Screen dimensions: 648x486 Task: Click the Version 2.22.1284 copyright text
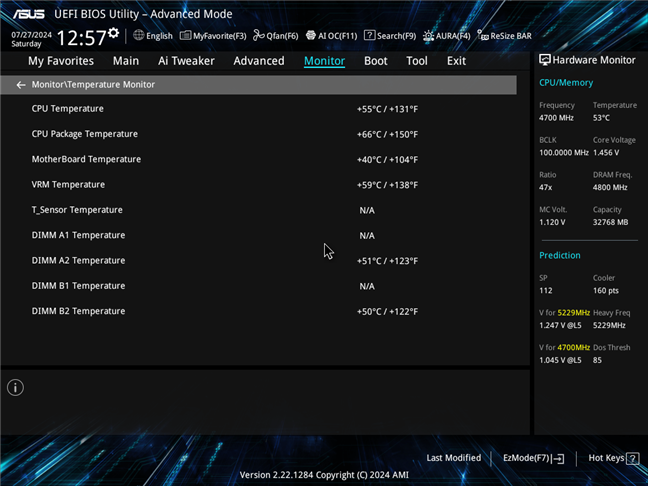(x=324, y=475)
